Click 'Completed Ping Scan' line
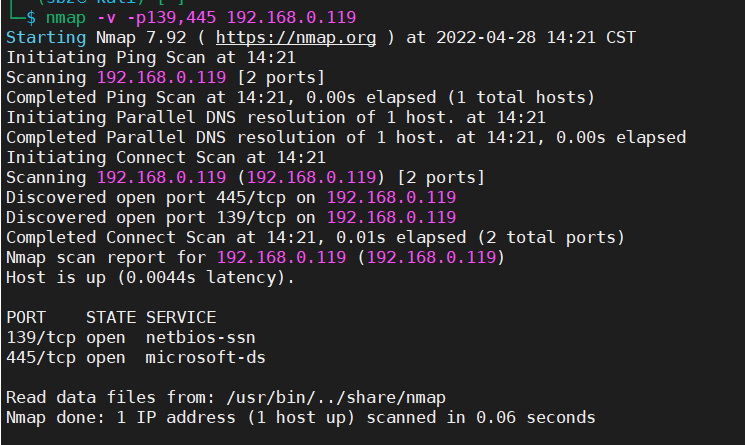Viewport: 745px width, 445px height. point(300,97)
